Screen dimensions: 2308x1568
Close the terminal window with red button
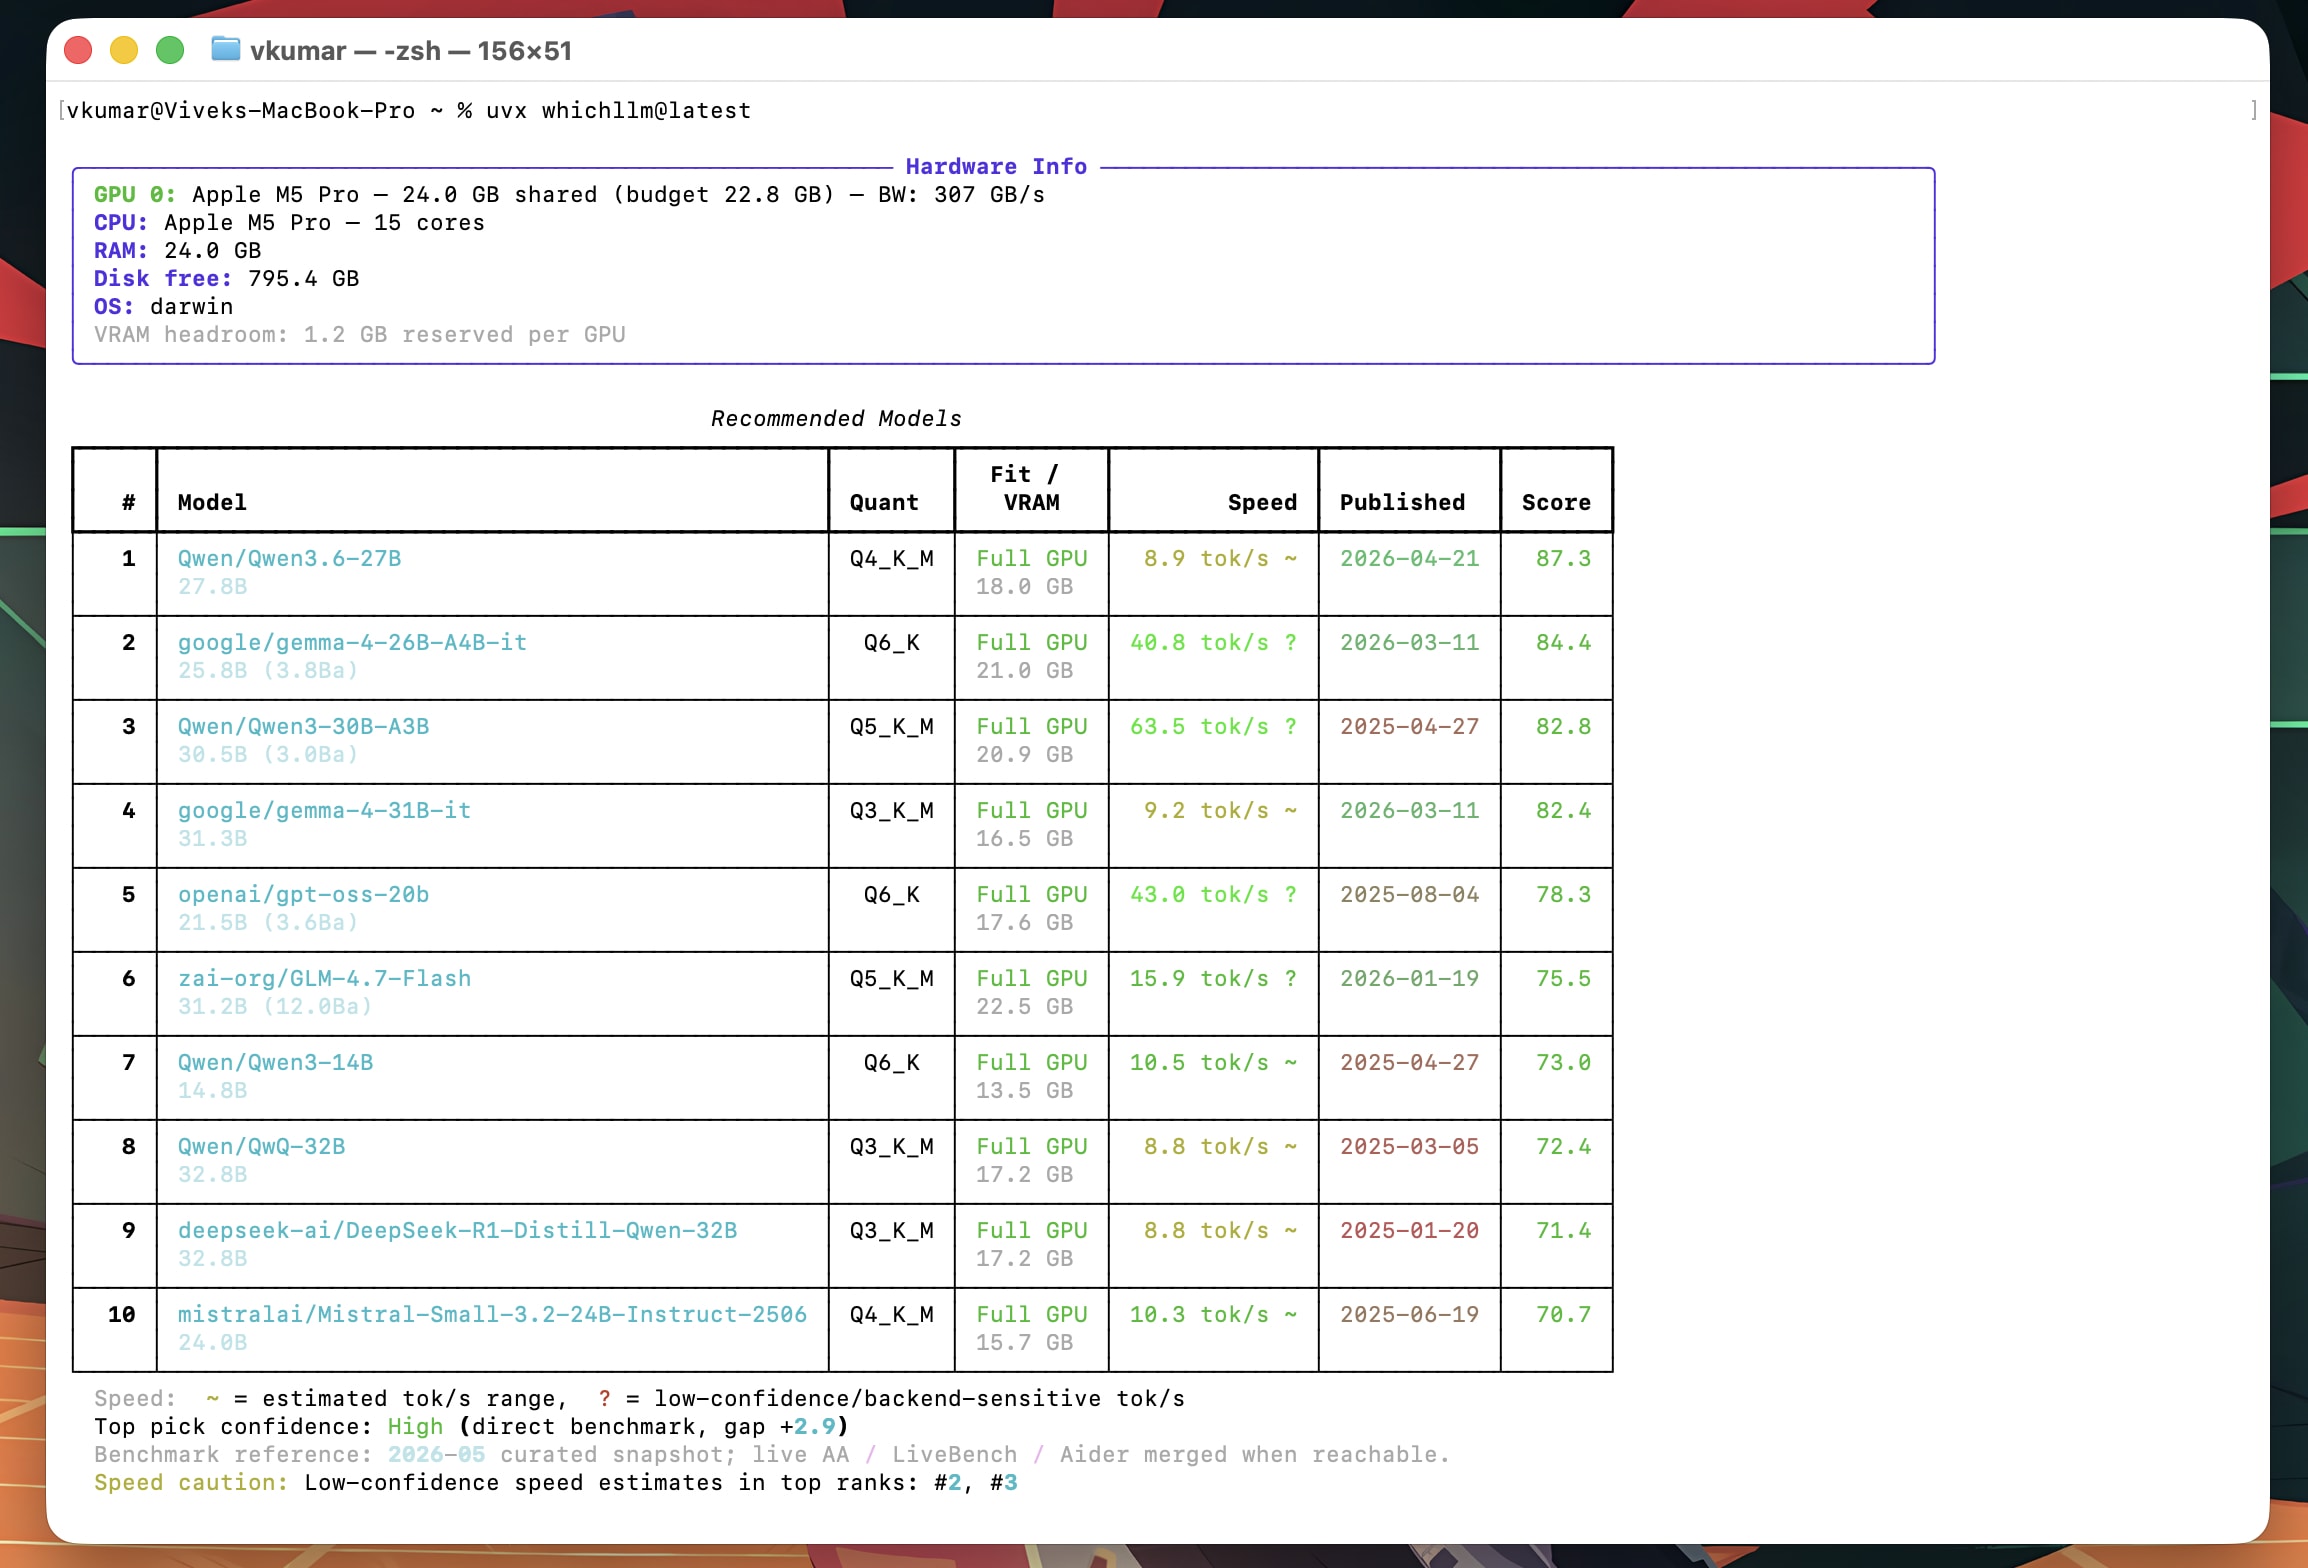(78, 50)
